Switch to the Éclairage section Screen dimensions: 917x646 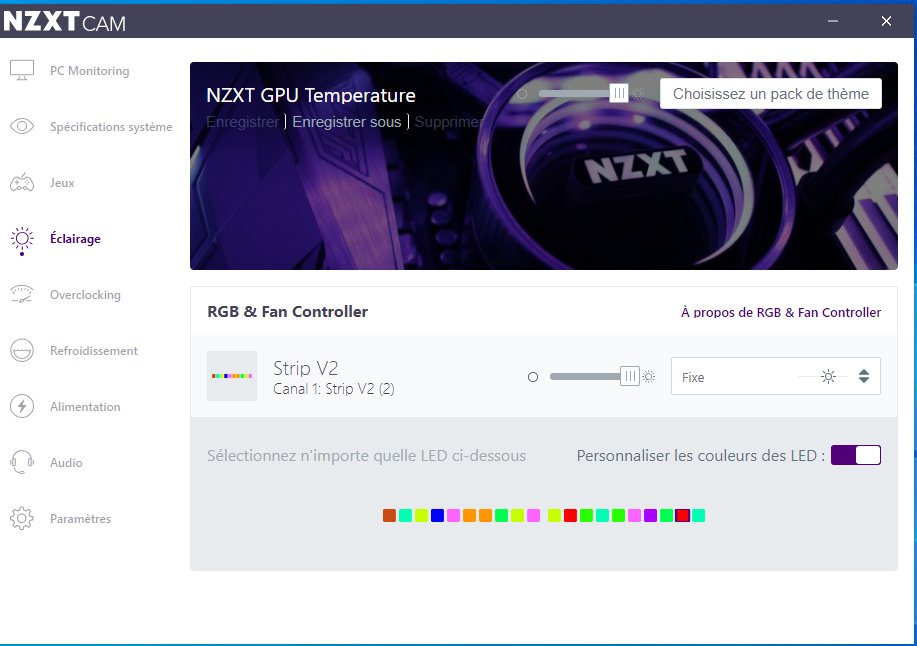pos(75,239)
